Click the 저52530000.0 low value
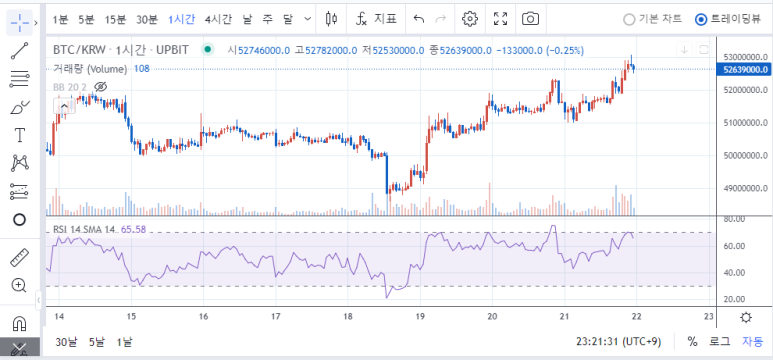Viewport: 773px width, 360px height. 393,50
